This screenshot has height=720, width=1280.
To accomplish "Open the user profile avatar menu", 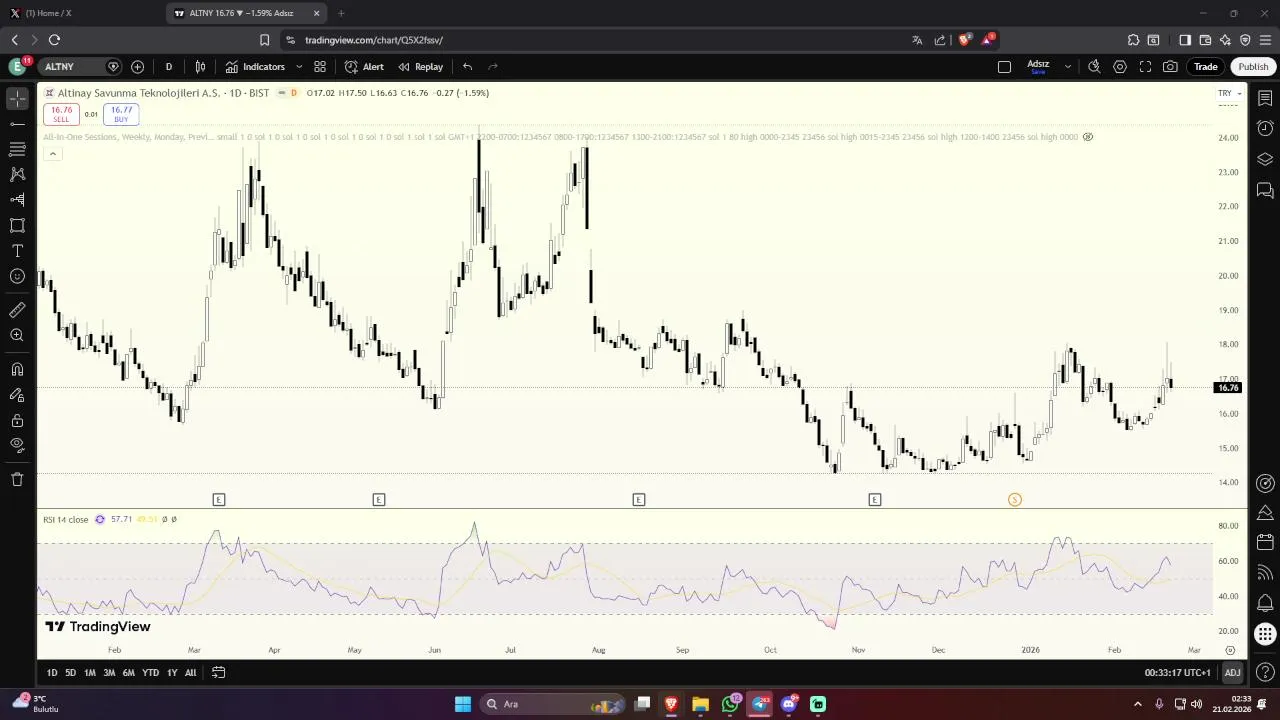I will 17,67.
